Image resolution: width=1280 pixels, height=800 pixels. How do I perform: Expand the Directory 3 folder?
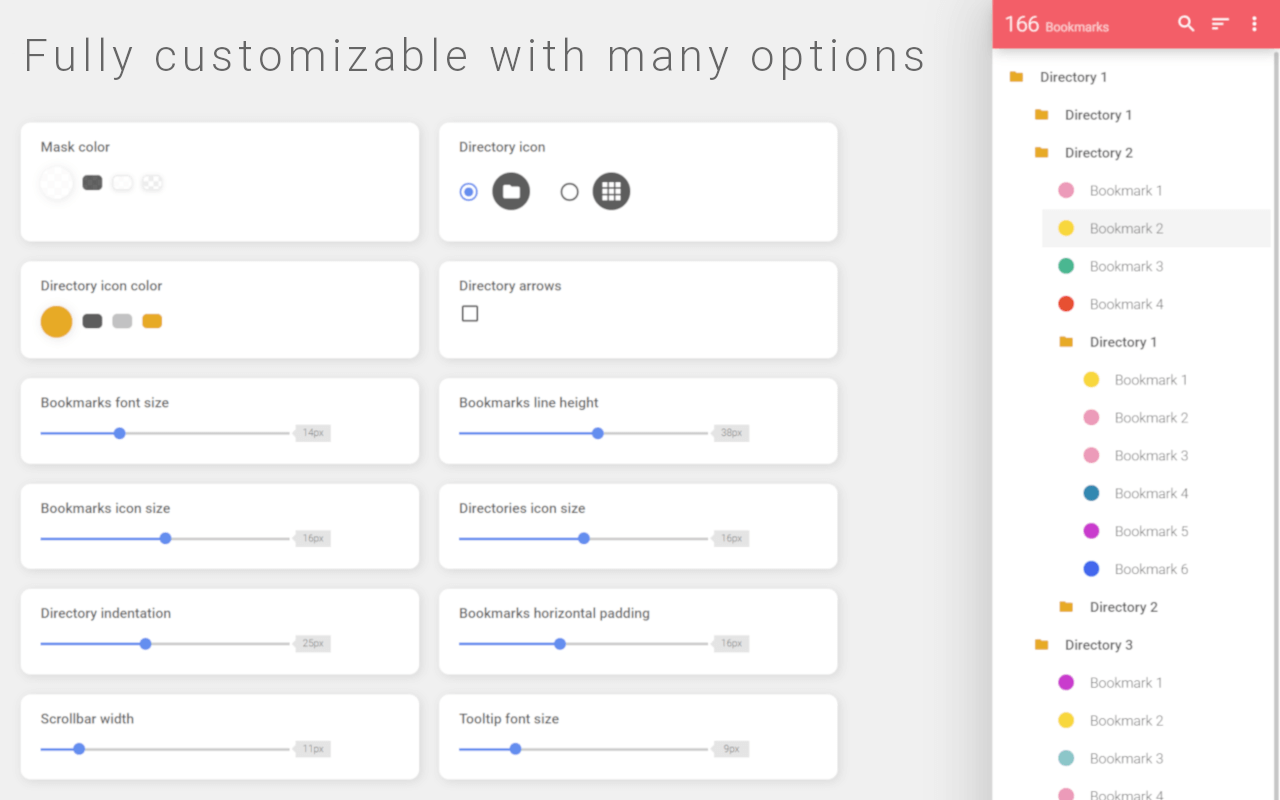click(x=1098, y=645)
